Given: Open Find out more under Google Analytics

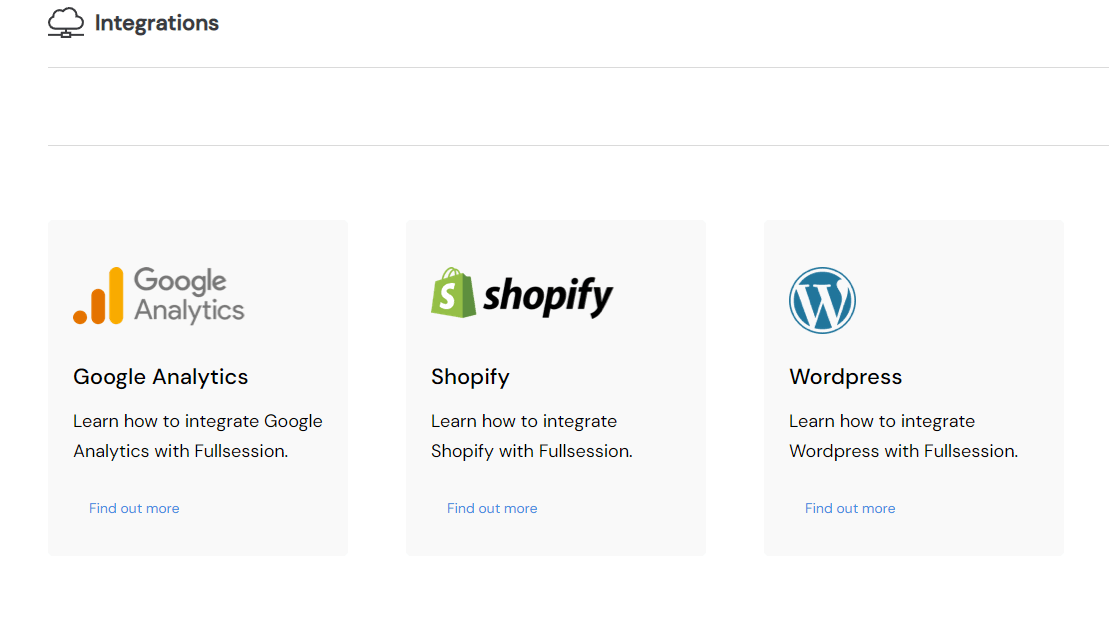Looking at the screenshot, I should (134, 509).
